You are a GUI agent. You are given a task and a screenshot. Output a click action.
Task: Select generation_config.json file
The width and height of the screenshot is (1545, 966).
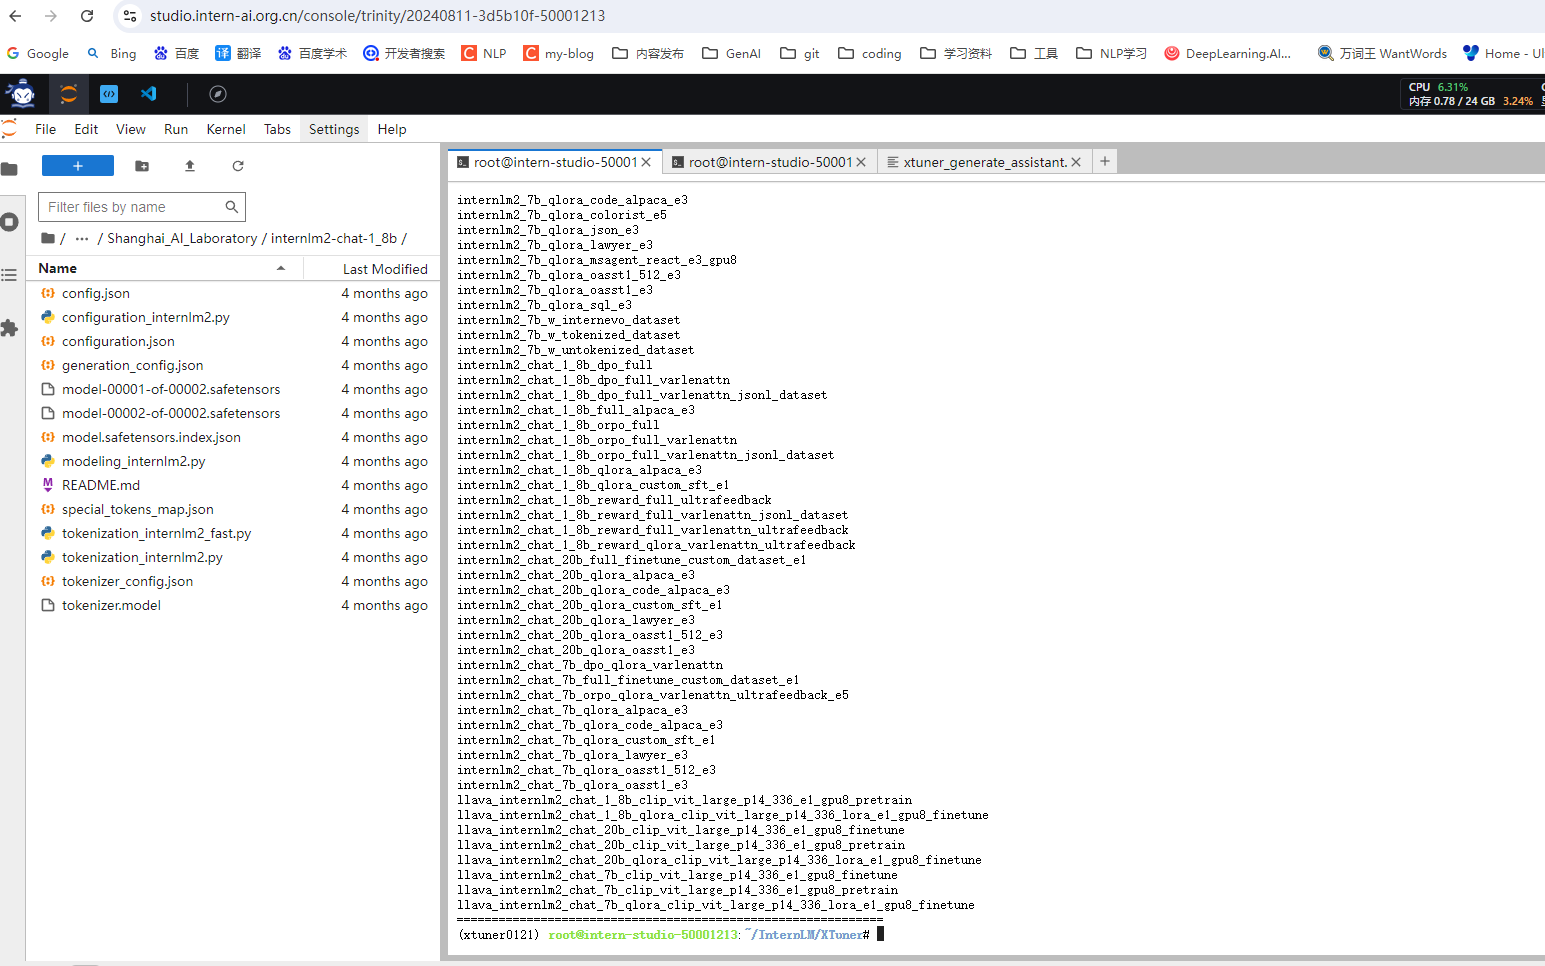234,365
